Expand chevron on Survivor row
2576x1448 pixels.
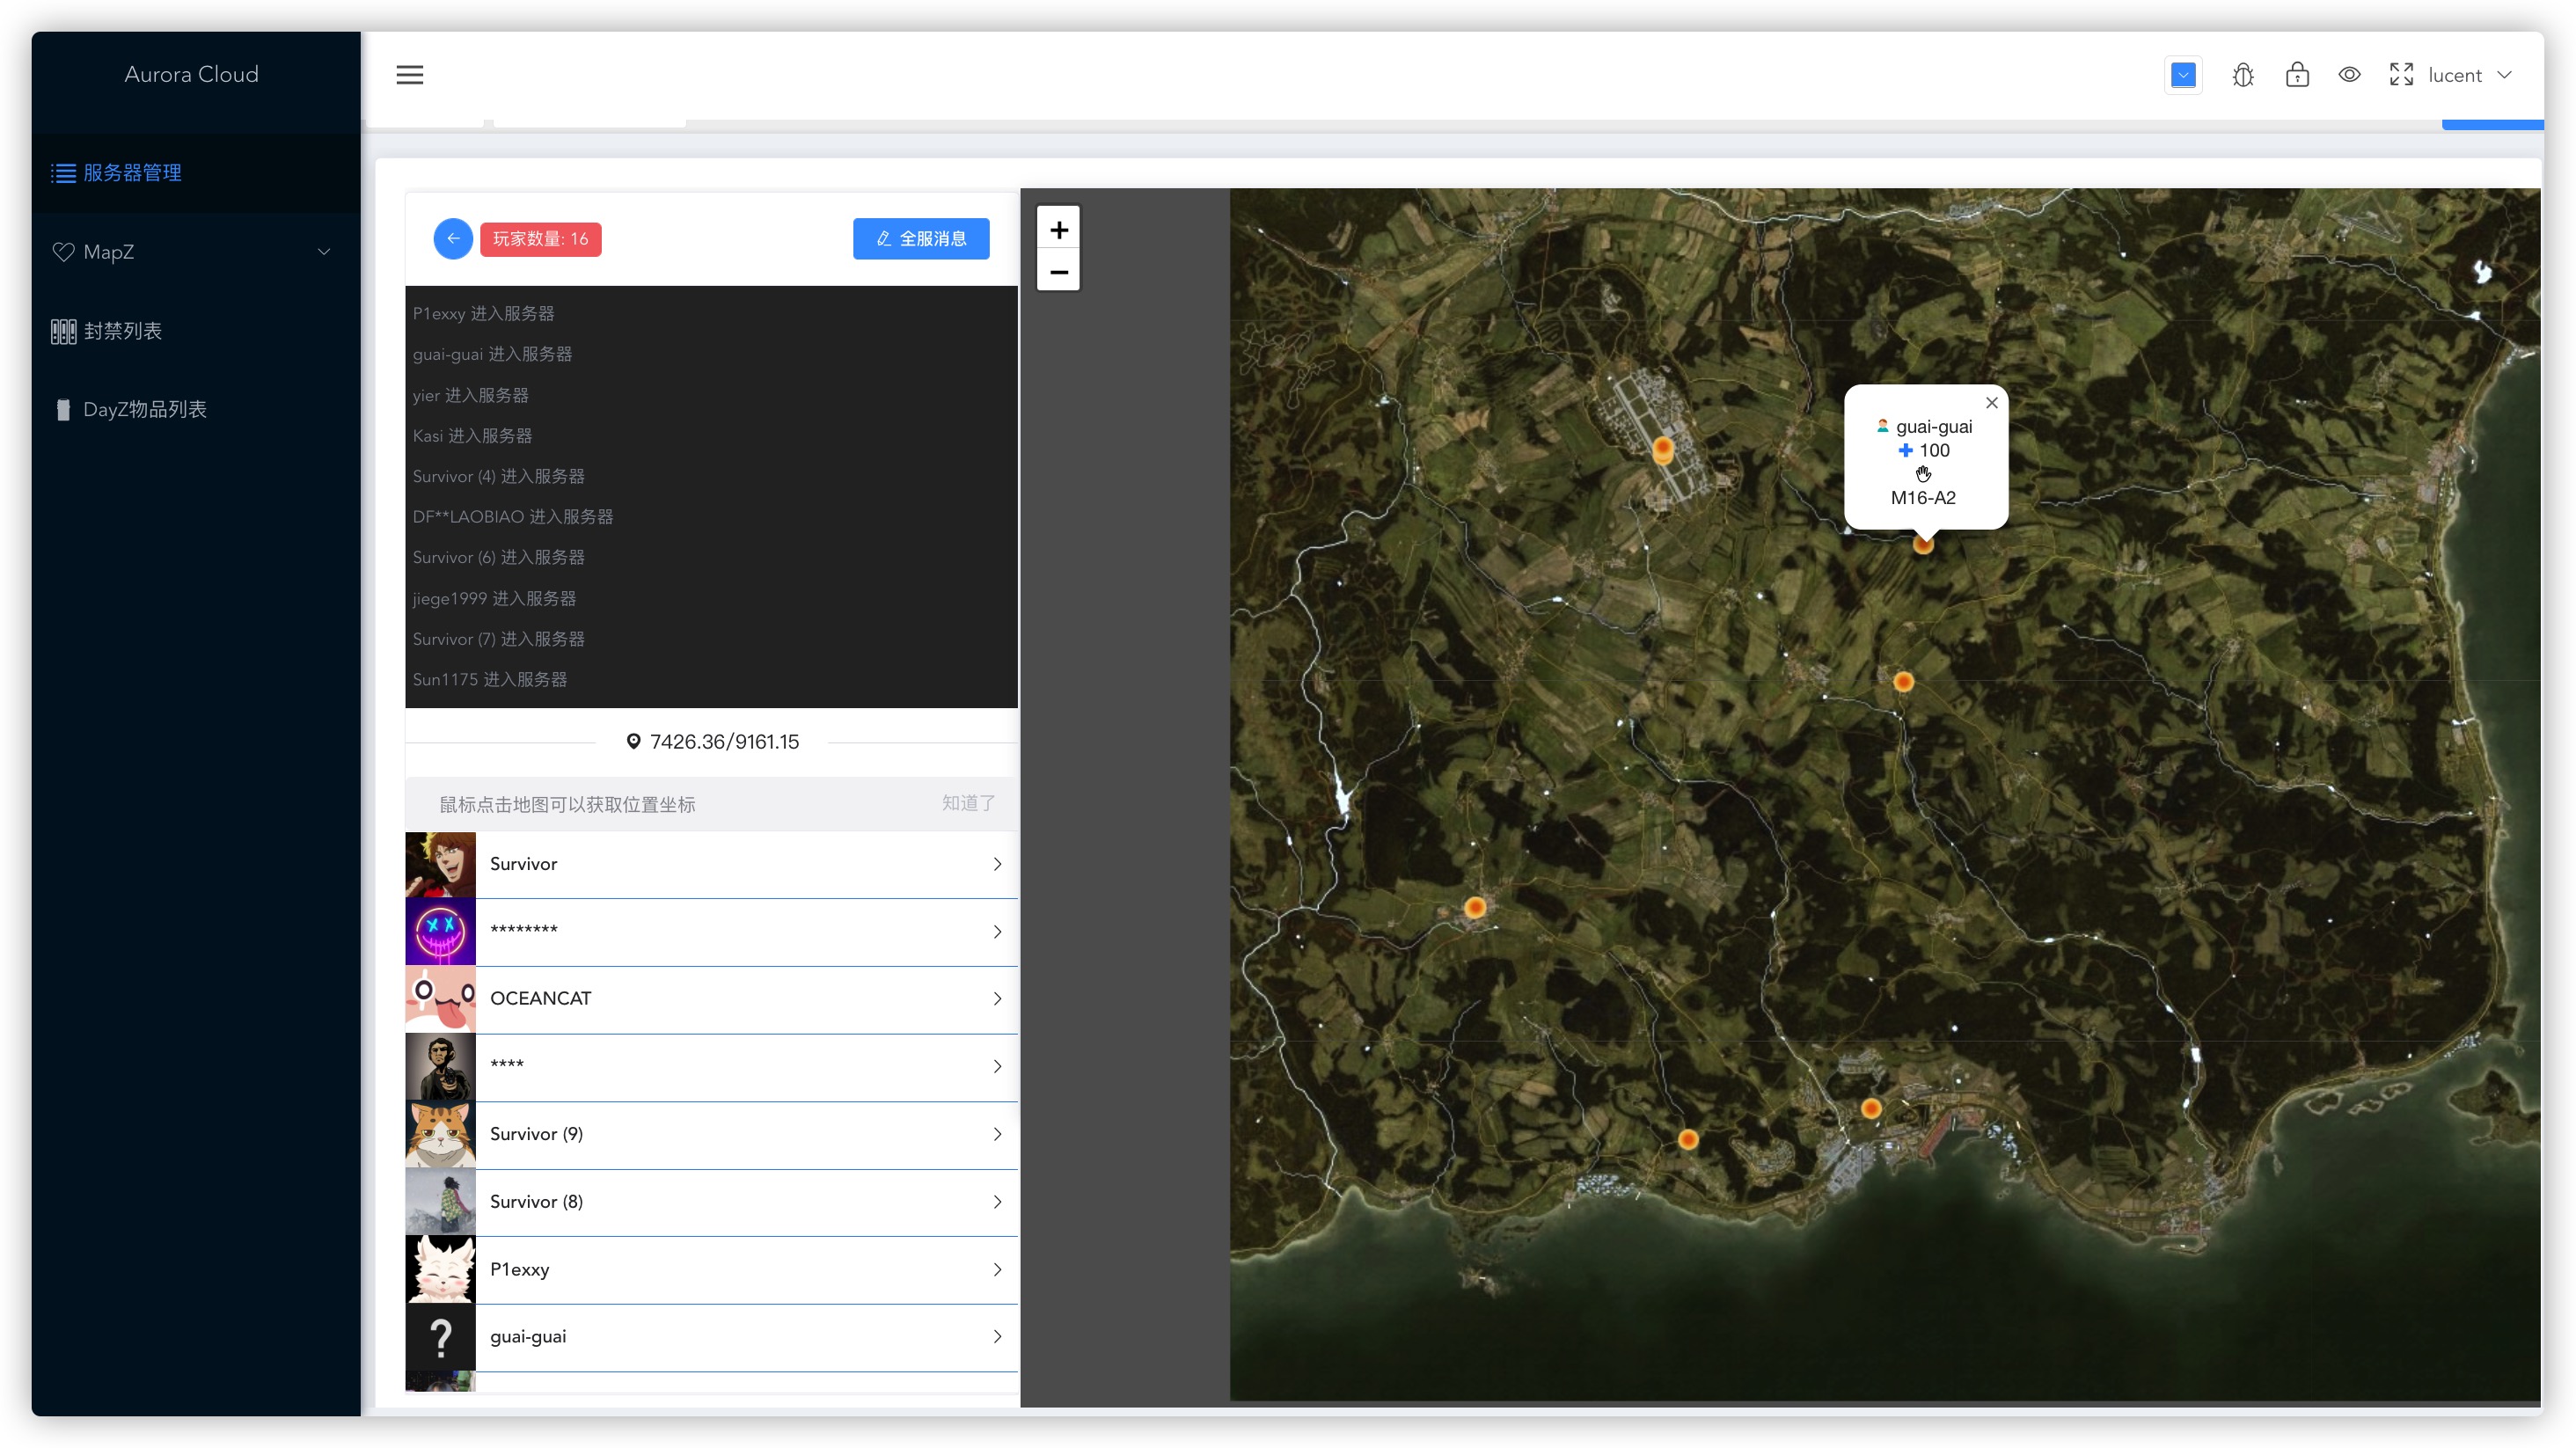997,864
